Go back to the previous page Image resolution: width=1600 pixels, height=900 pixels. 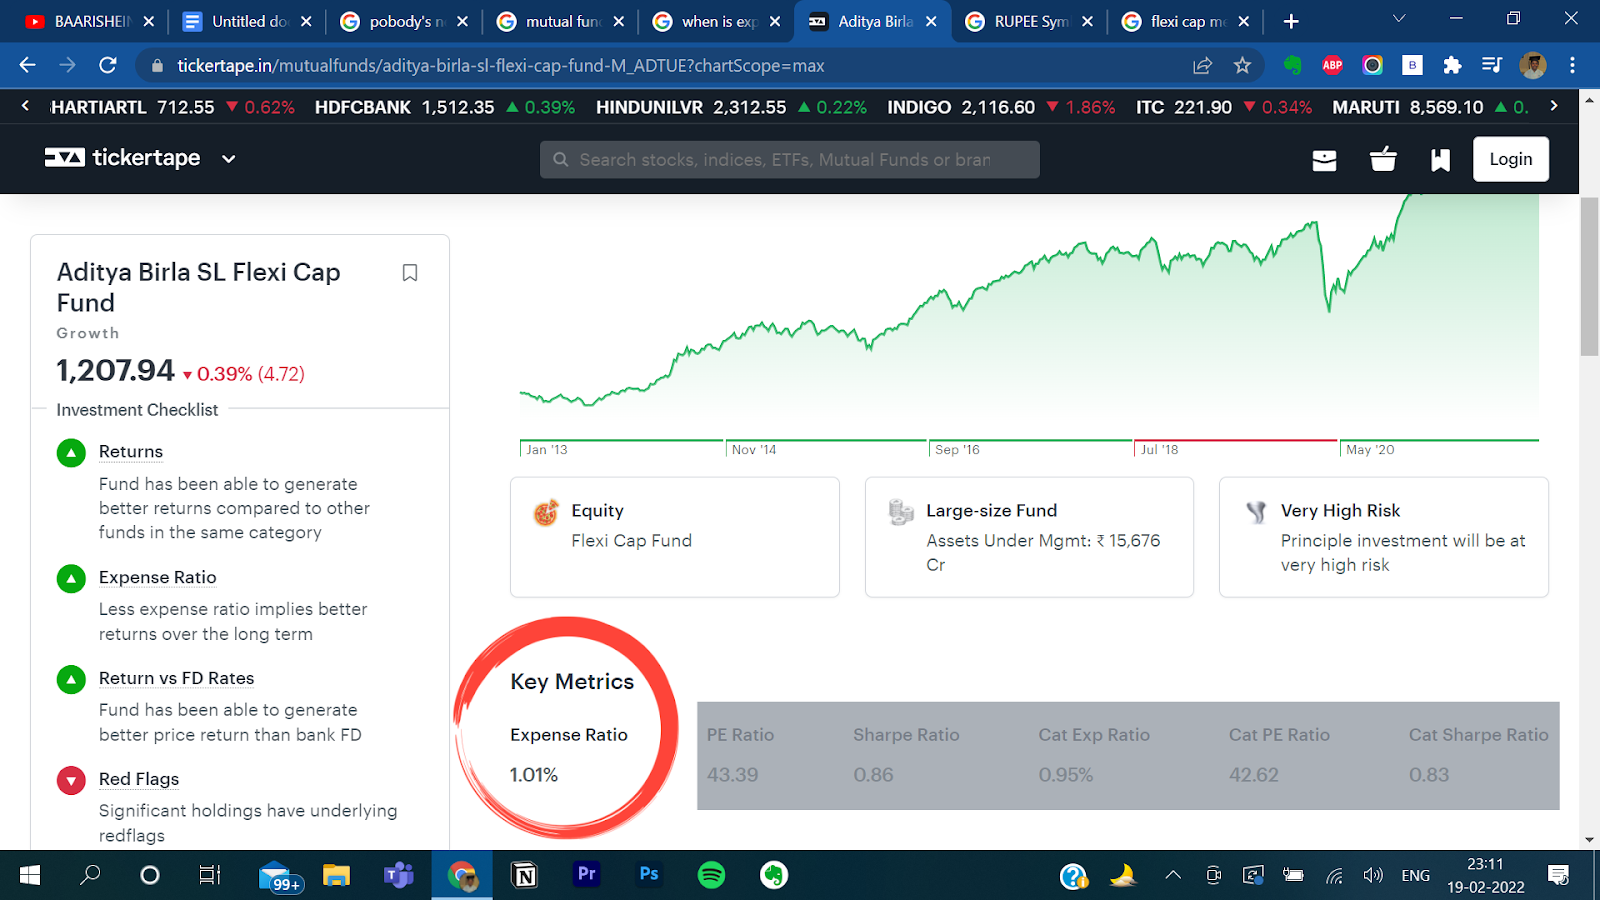pos(27,65)
